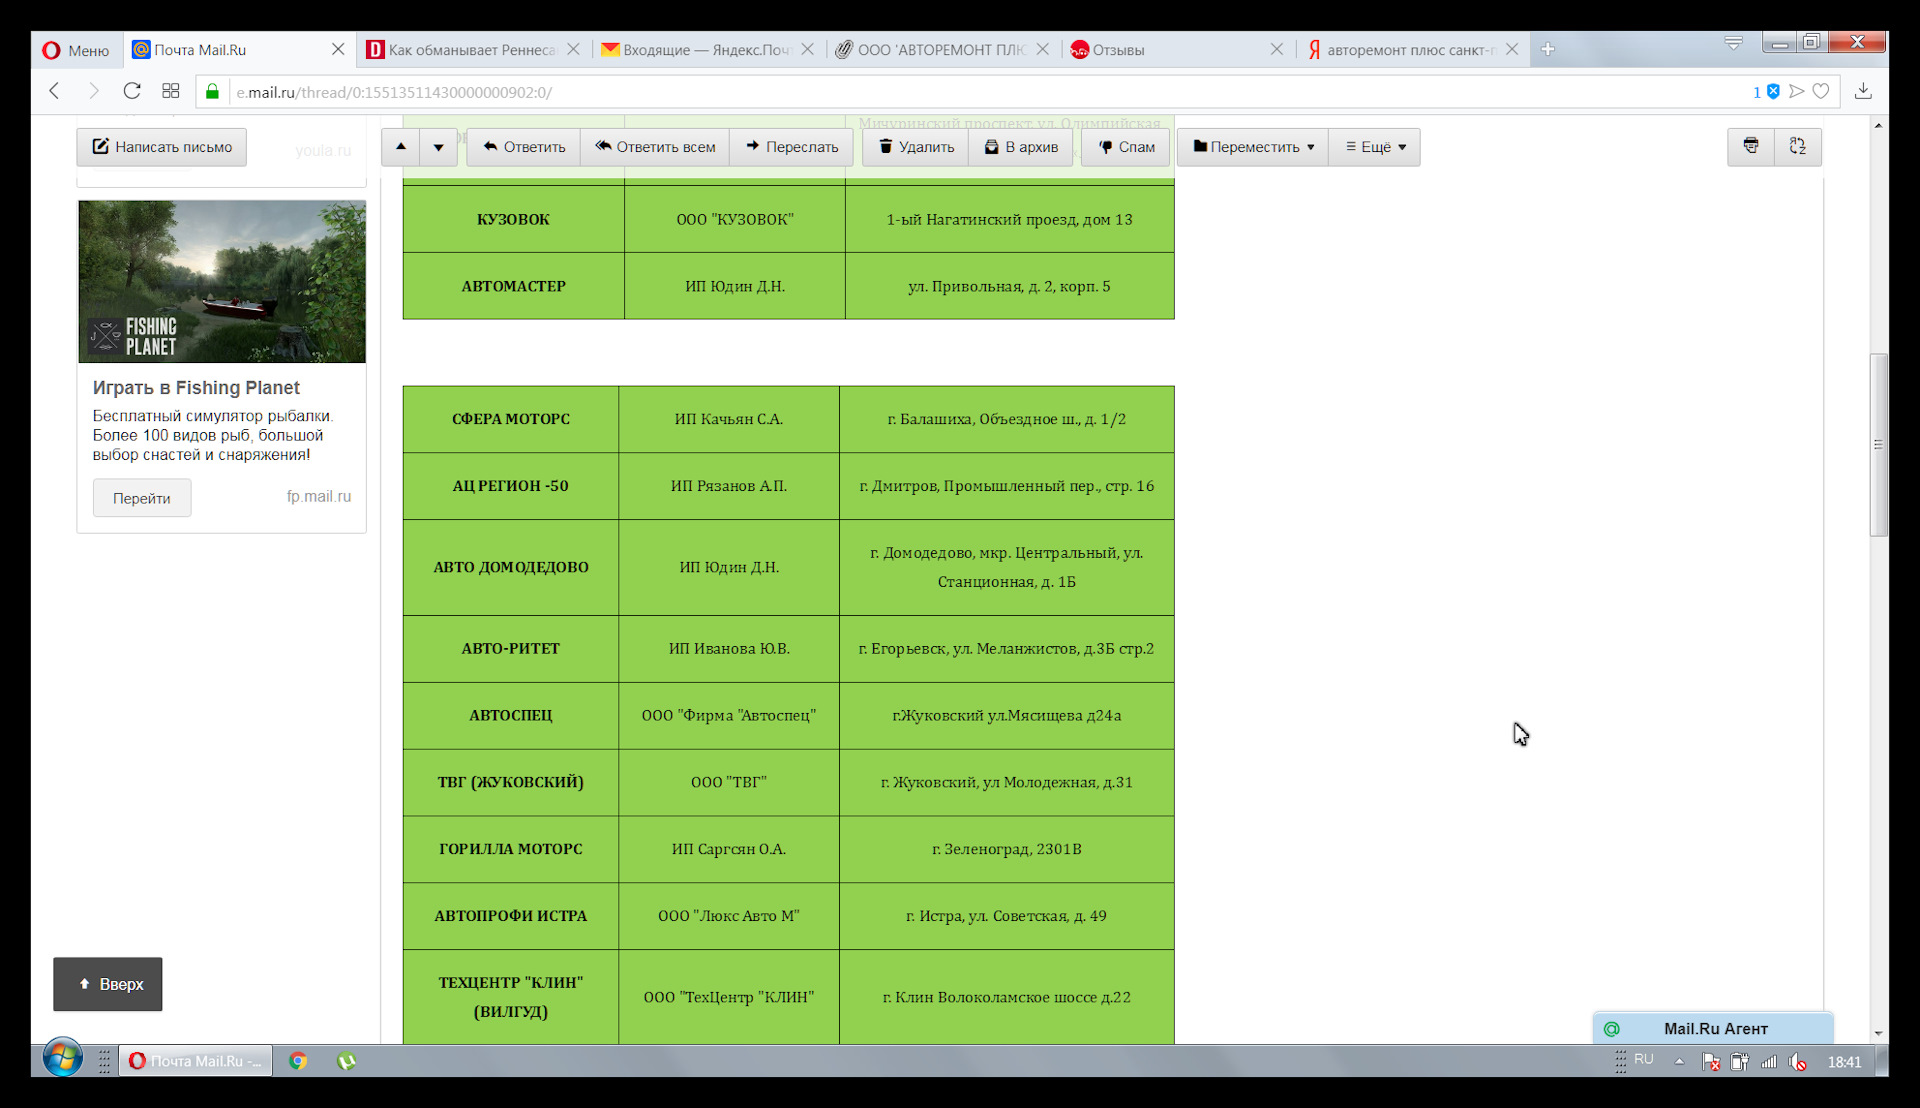This screenshot has height=1108, width=1920.
Task: Open the uTorrent taskbar icon
Action: point(346,1061)
